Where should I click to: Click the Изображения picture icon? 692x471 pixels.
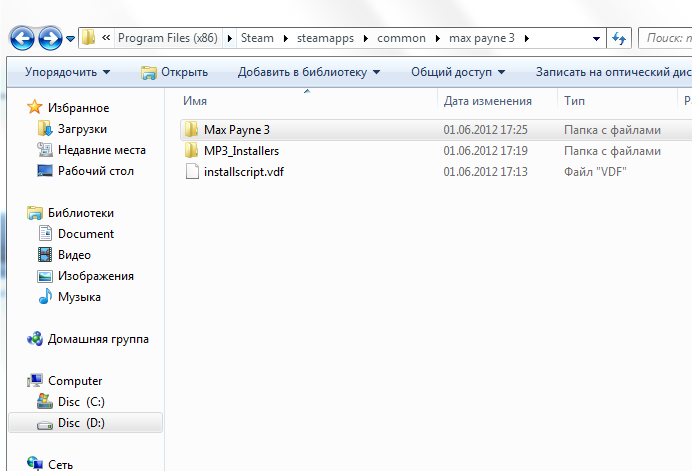coord(45,276)
